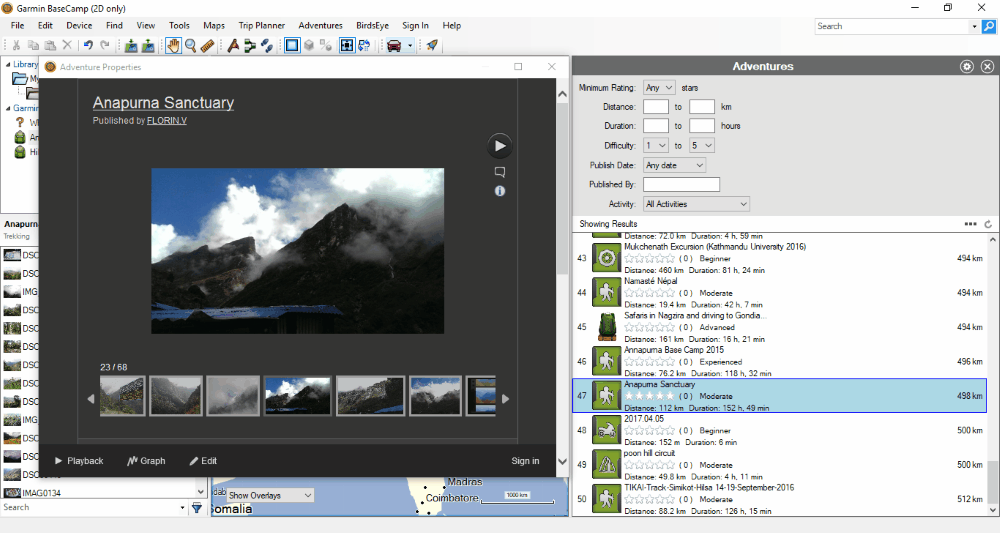The height and width of the screenshot is (533, 1000).
Task: Click the Delete X toolbar icon
Action: point(67,45)
